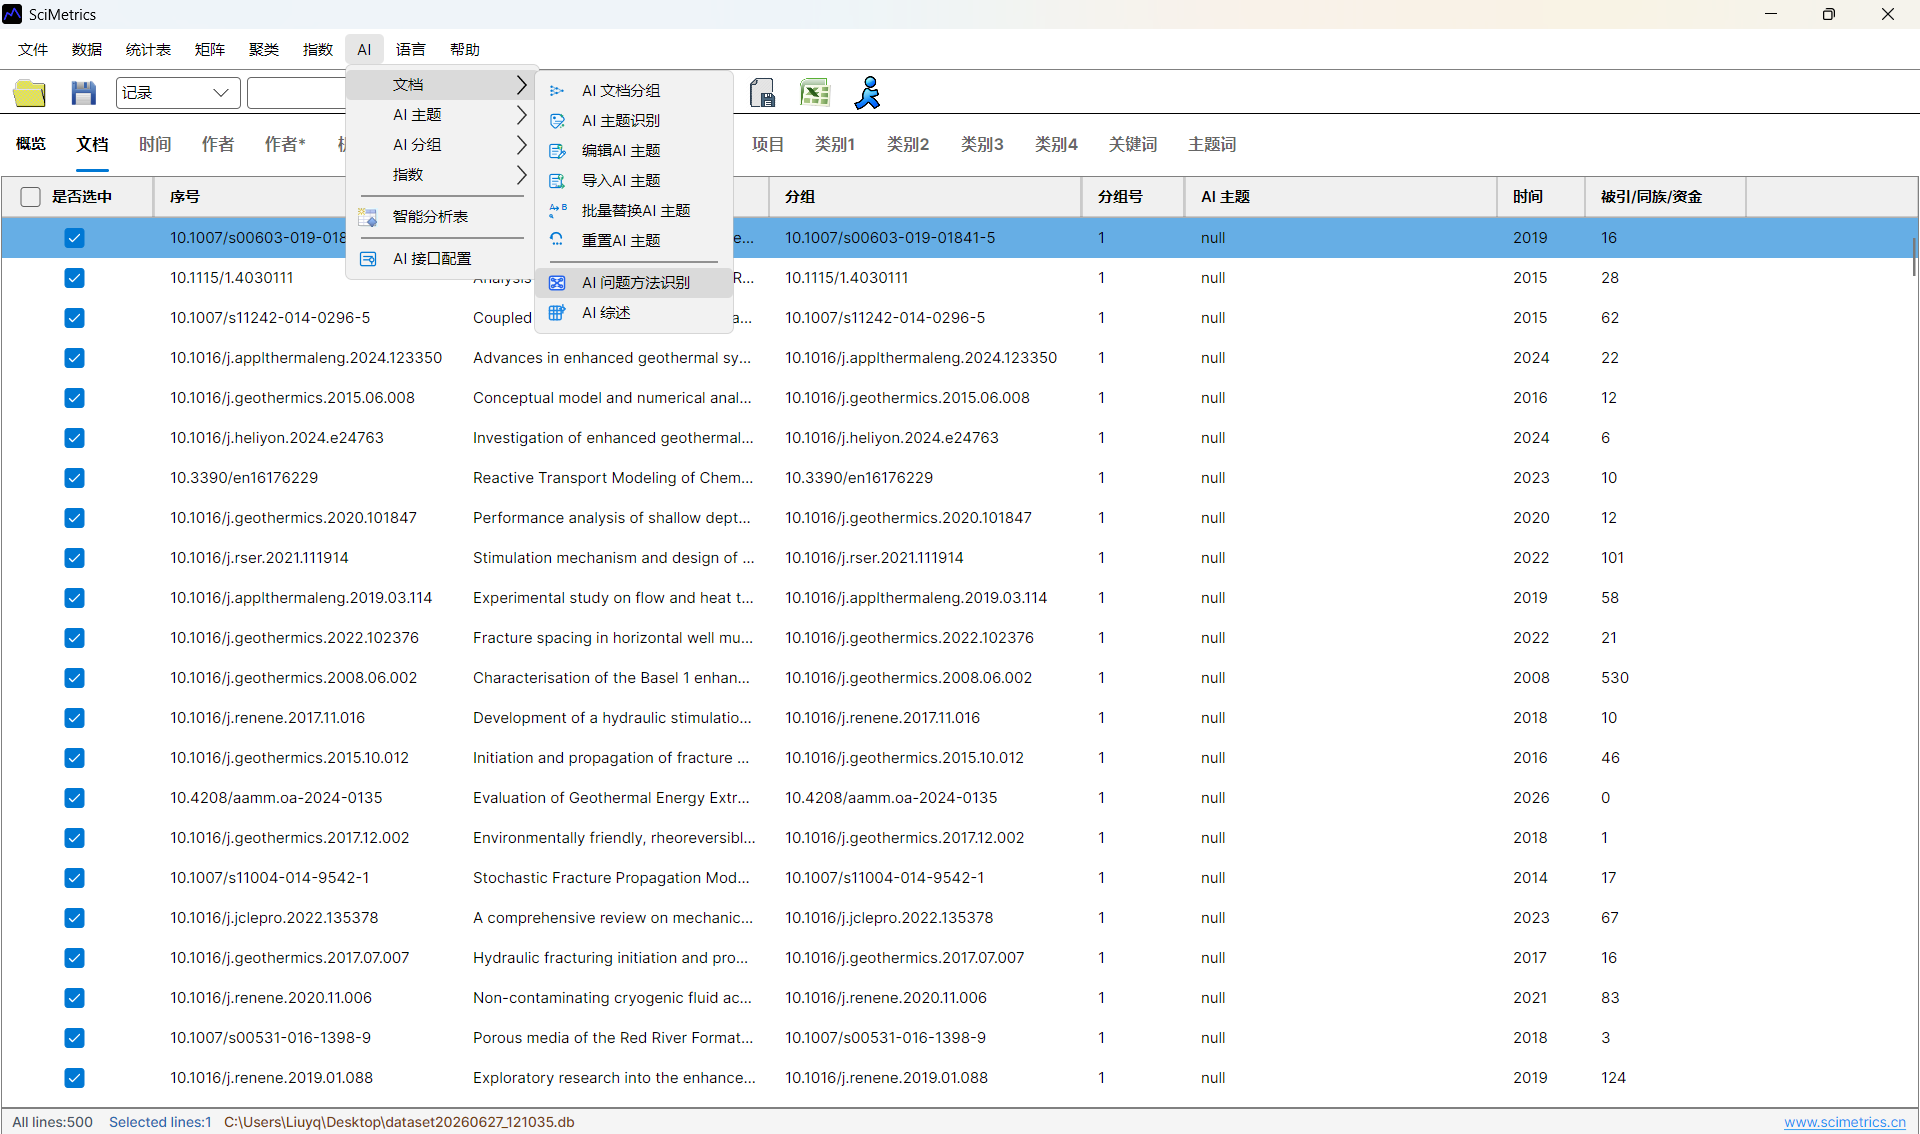Image resolution: width=1920 pixels, height=1134 pixels.
Task: Click the 导入AI 主题 menu icon
Action: pyautogui.click(x=558, y=181)
